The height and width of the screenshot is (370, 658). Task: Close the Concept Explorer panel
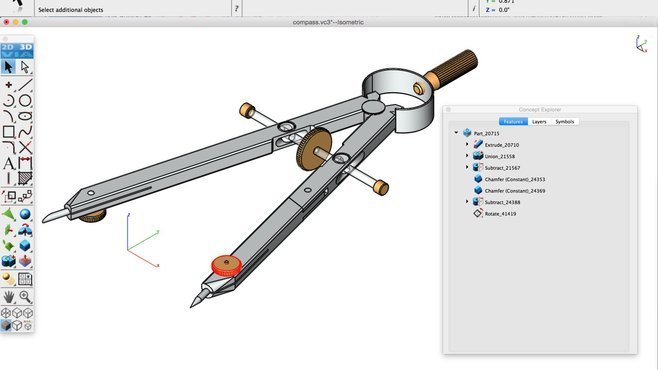448,109
